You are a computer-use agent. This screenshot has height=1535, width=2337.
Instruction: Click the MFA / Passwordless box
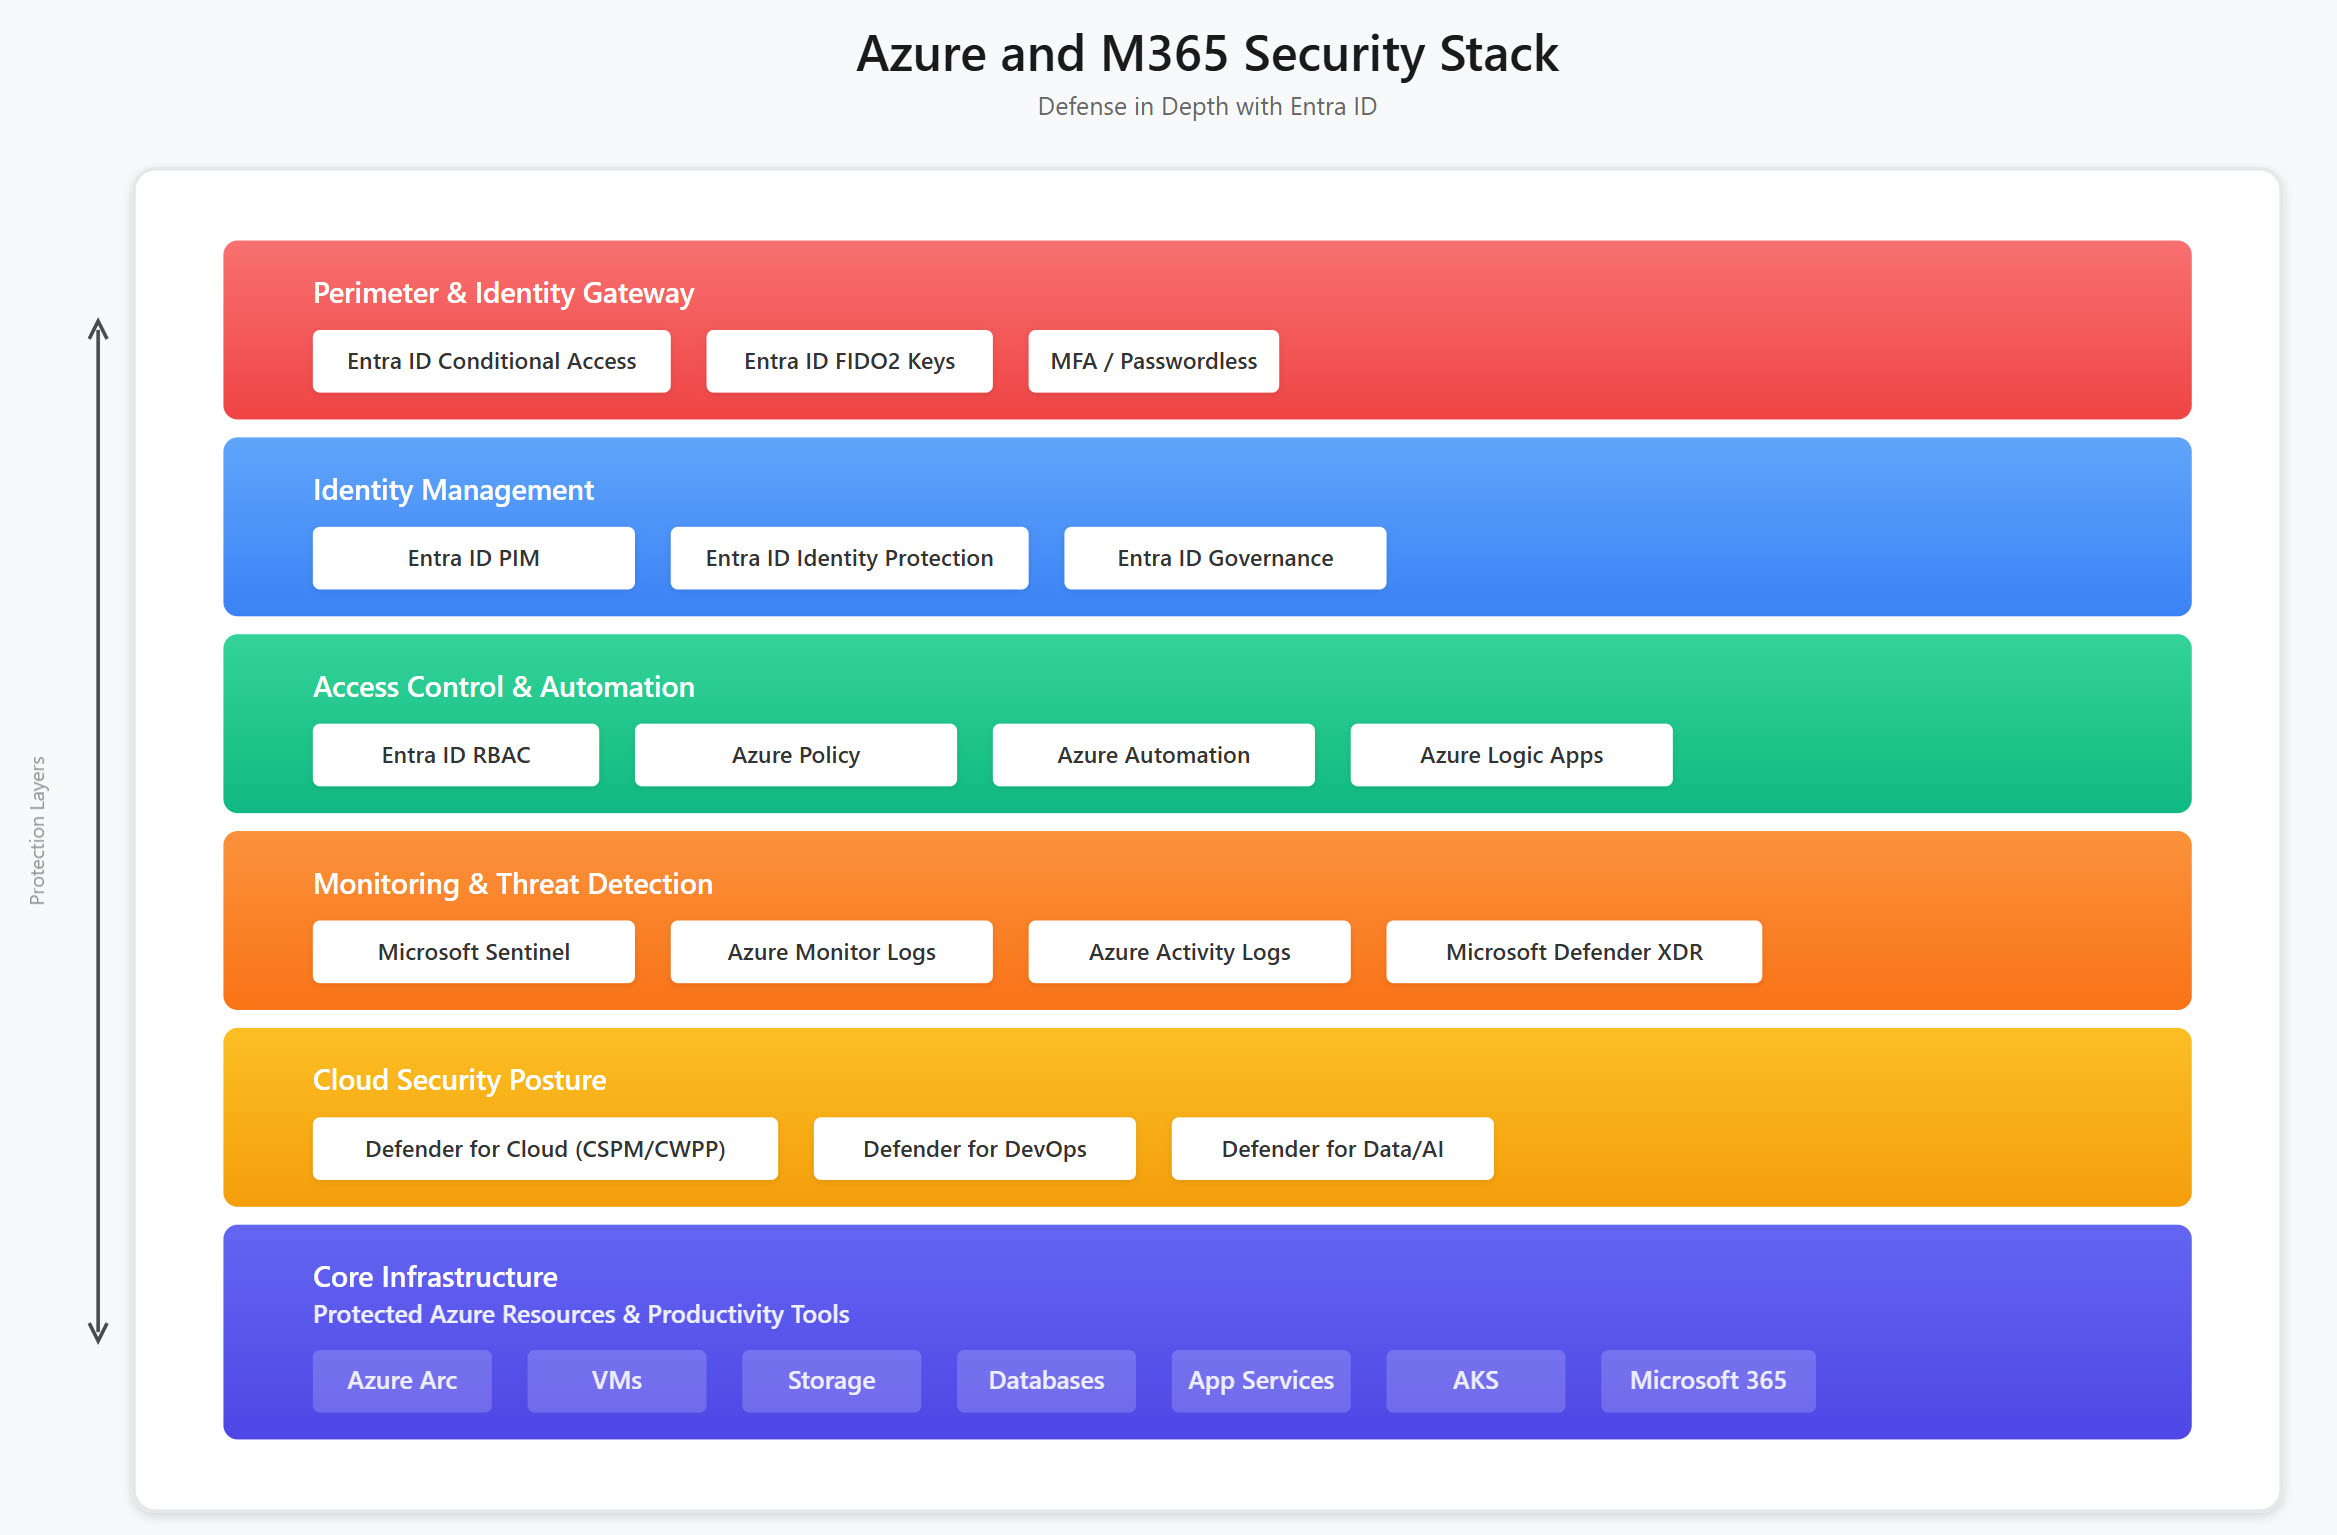1153,361
